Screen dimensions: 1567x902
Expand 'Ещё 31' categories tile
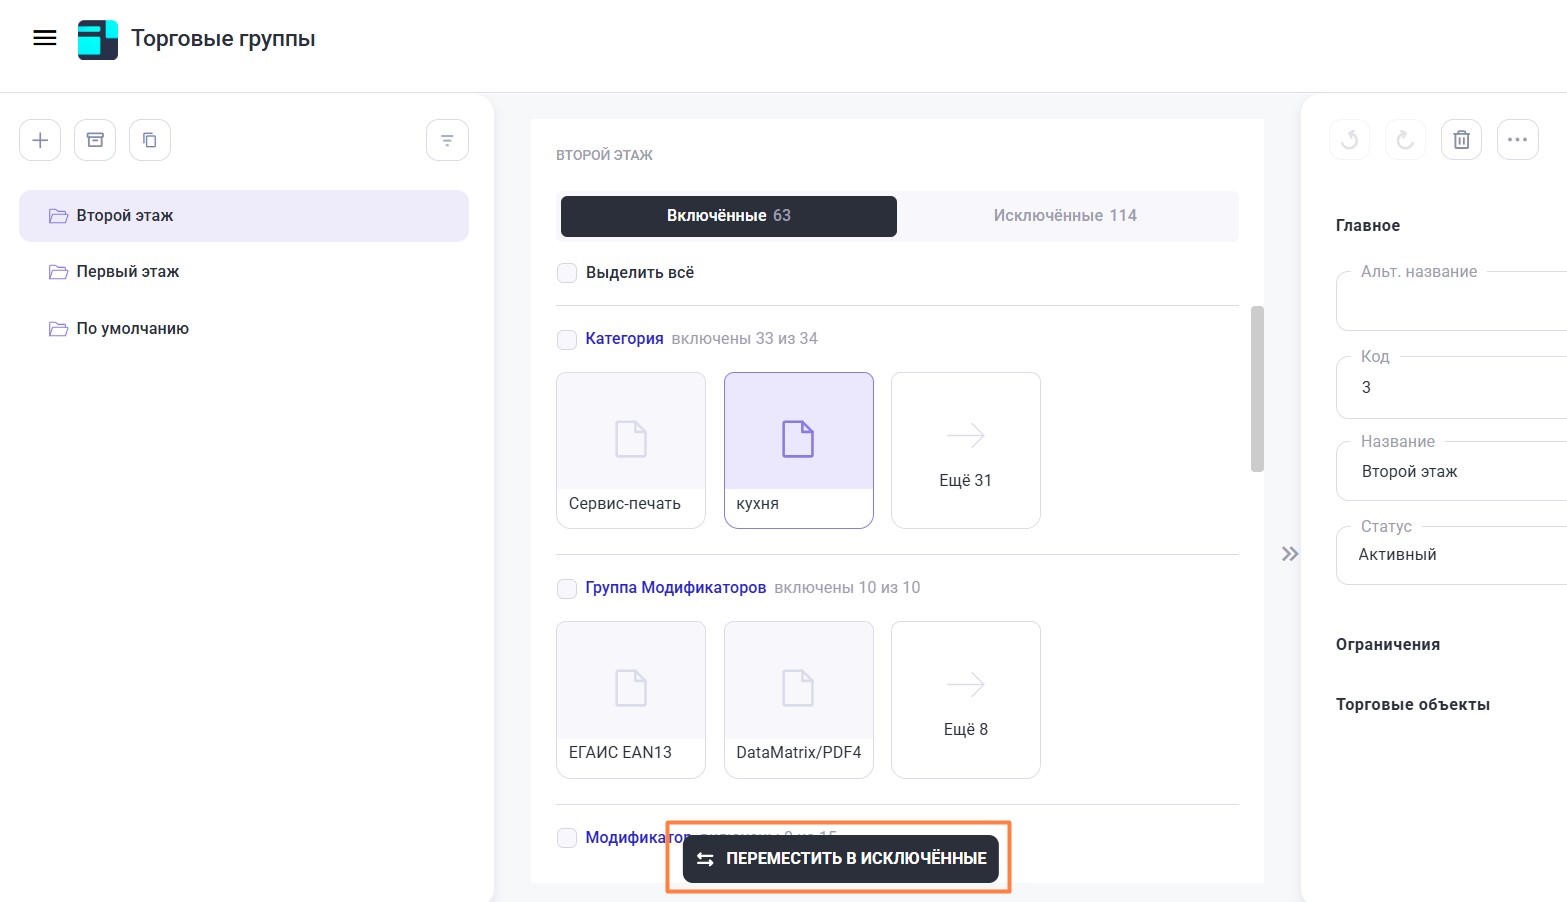point(965,450)
